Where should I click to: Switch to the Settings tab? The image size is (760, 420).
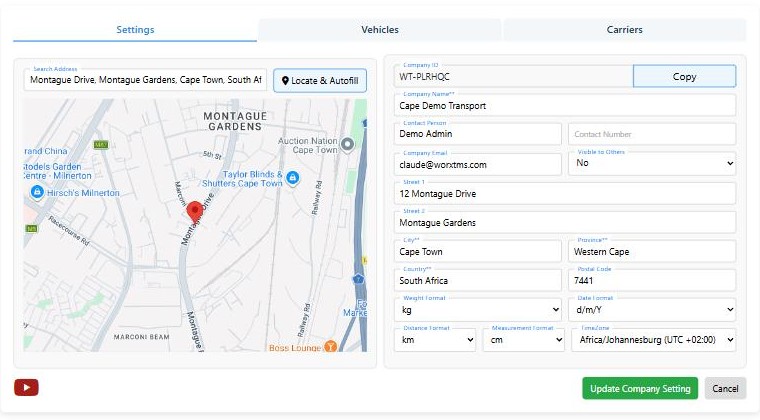tap(135, 30)
